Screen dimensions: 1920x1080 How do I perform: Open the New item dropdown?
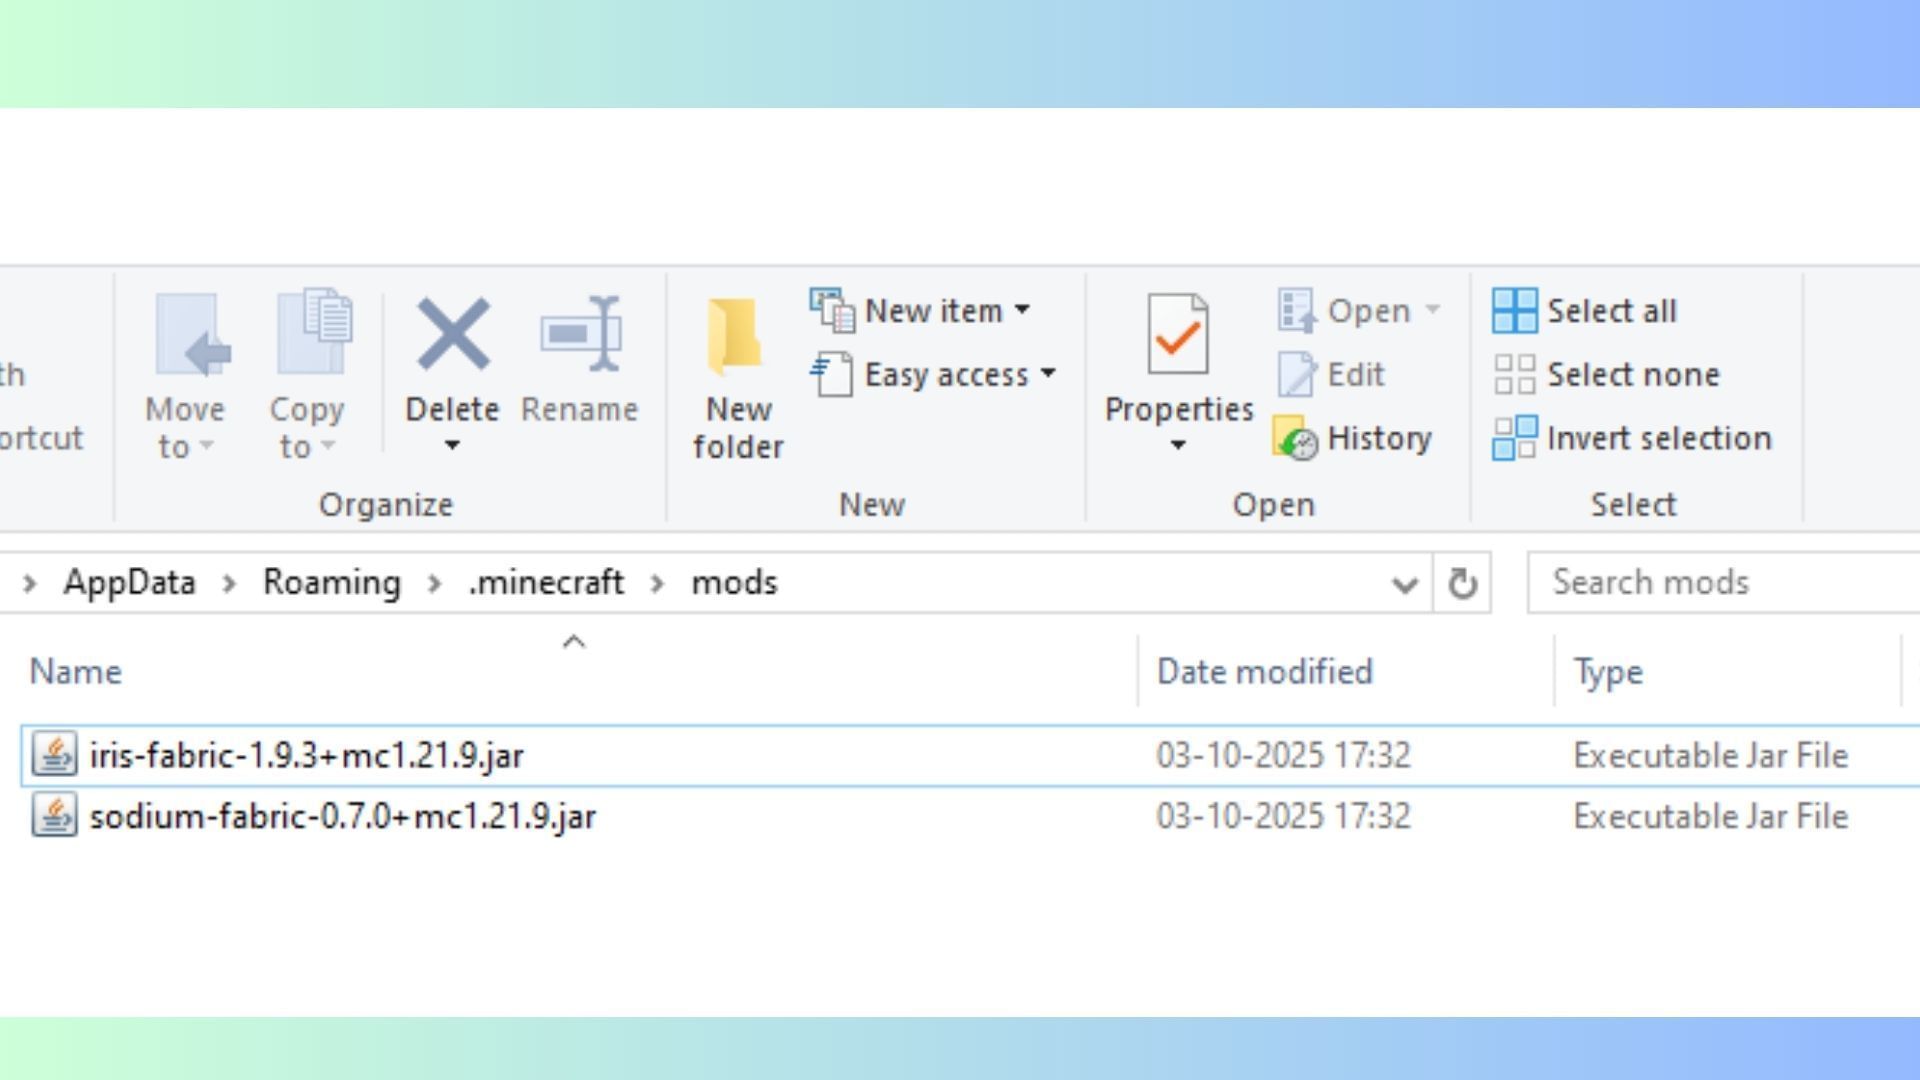(933, 311)
